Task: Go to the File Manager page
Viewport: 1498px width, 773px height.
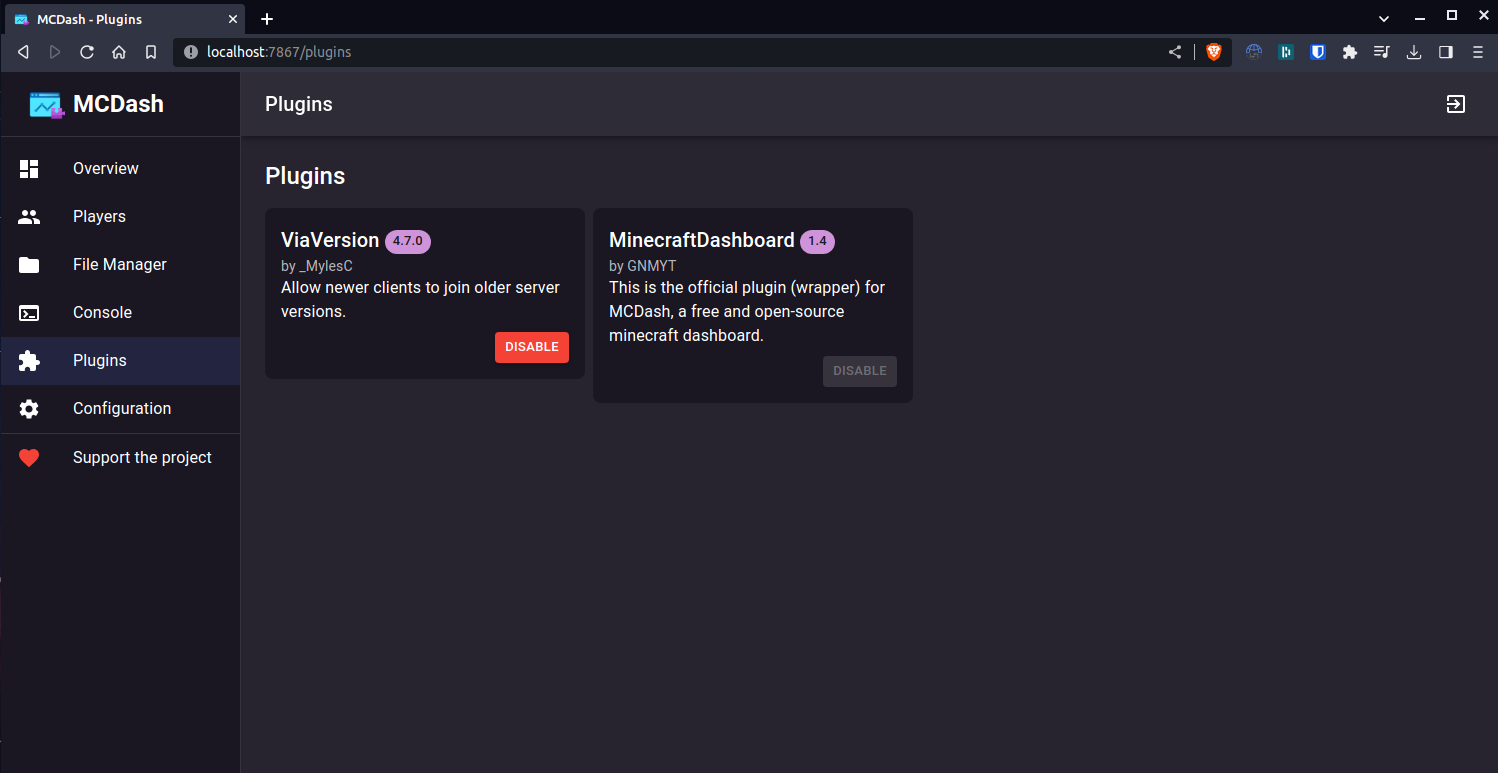Action: [x=120, y=265]
